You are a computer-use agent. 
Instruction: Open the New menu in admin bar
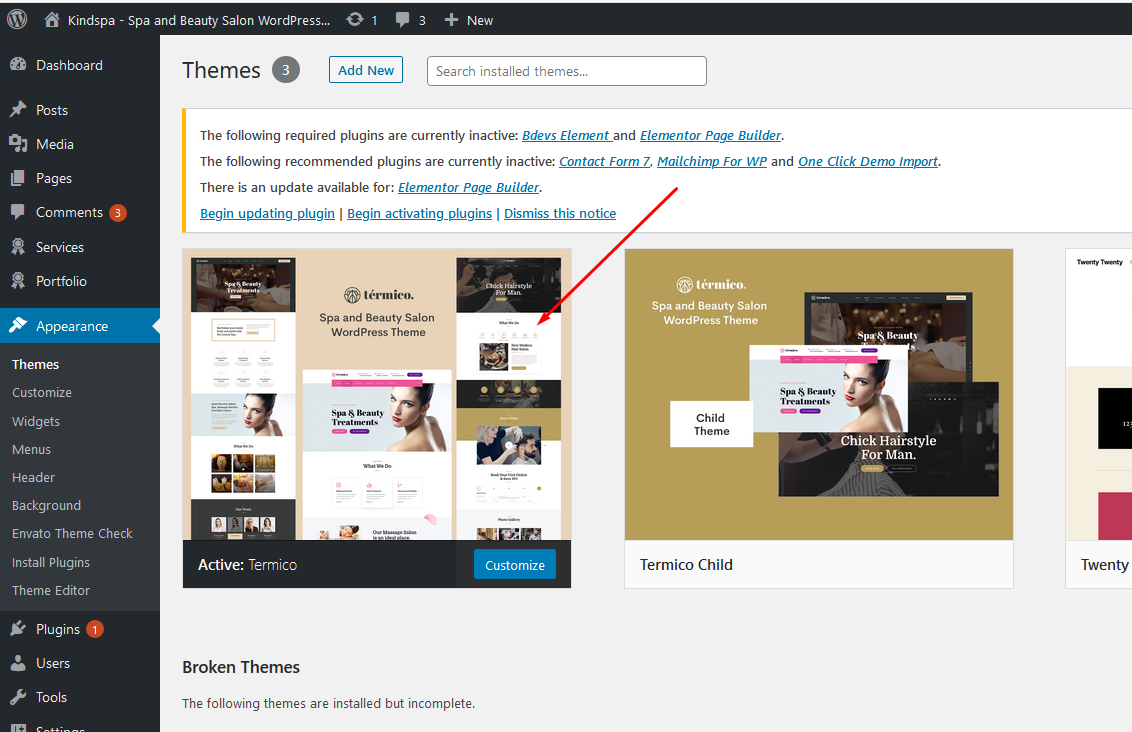point(479,20)
